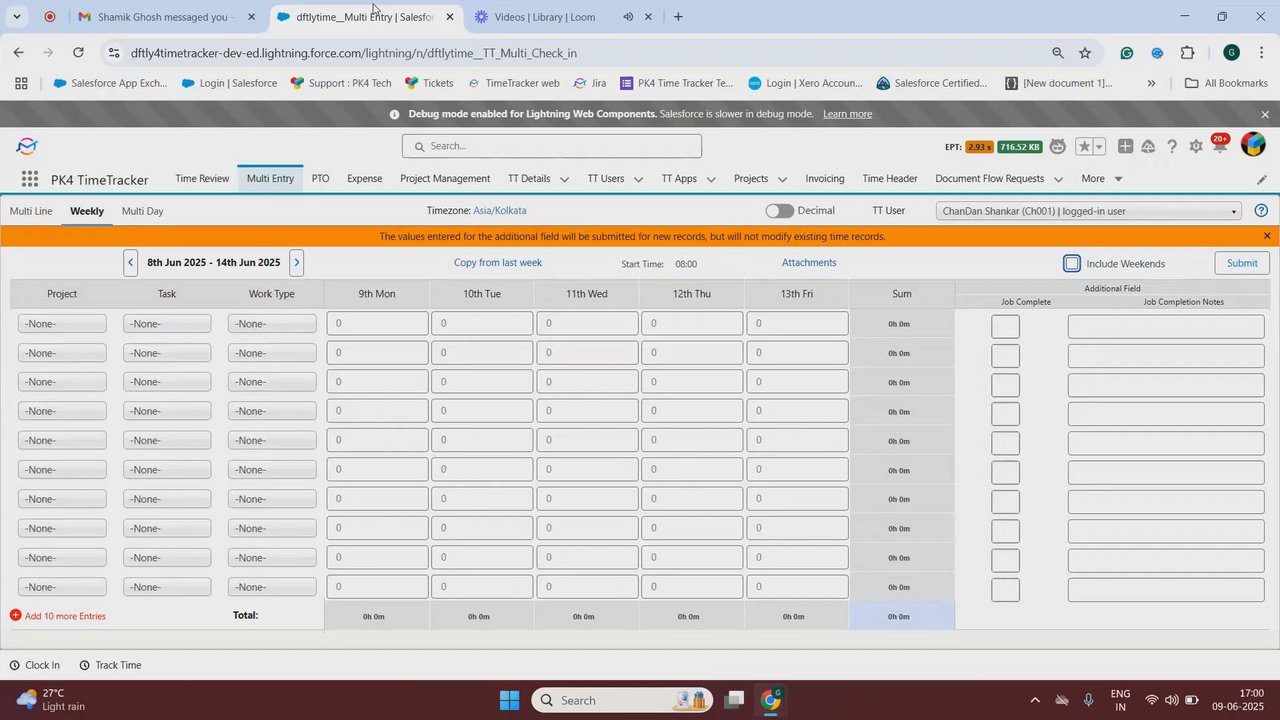Image resolution: width=1280 pixels, height=720 pixels.
Task: Tick Job Complete checkbox in fifth row
Action: [x=1005, y=444]
